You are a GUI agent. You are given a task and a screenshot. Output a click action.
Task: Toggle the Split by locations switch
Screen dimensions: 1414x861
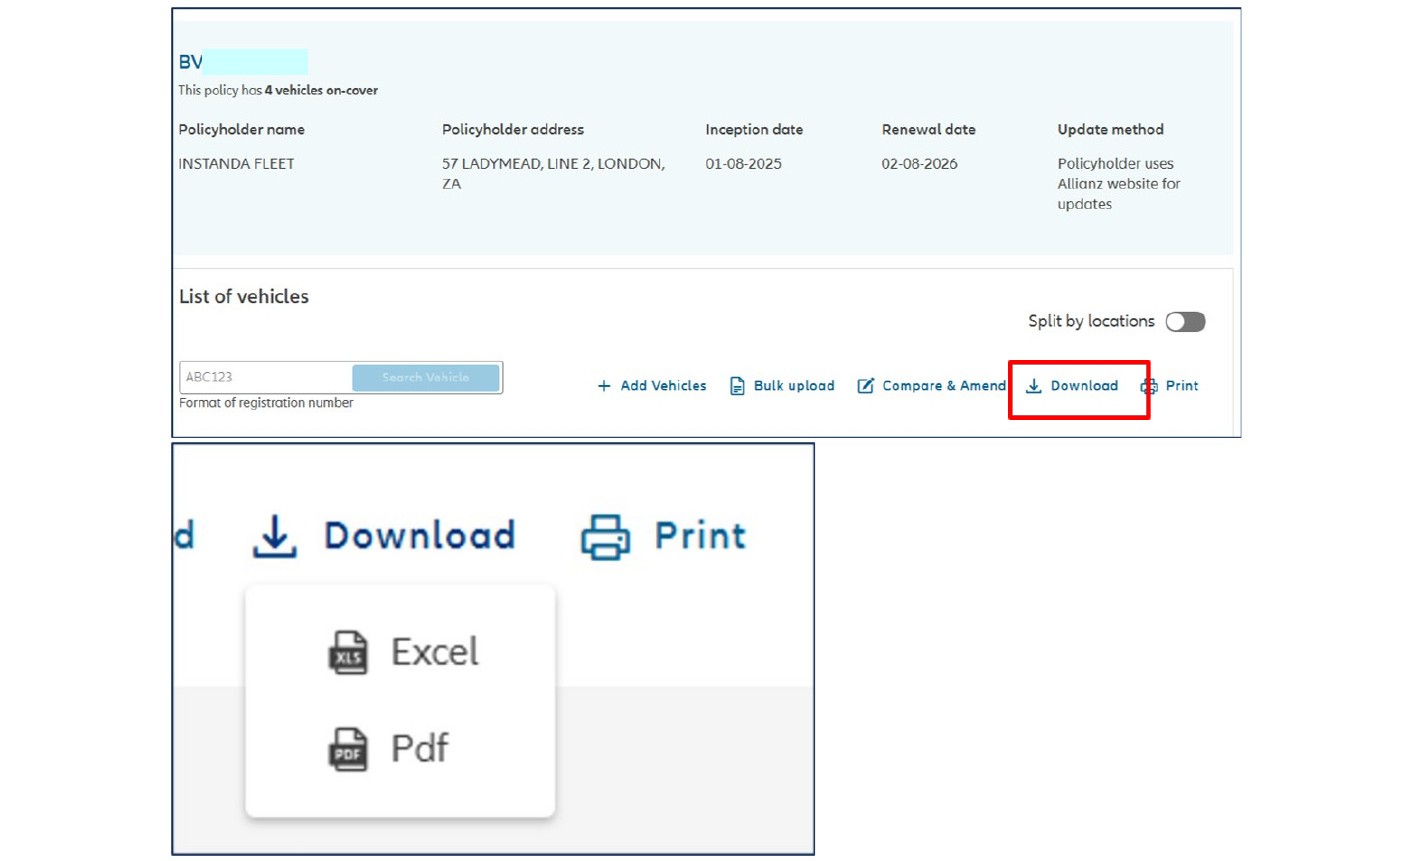(1185, 321)
